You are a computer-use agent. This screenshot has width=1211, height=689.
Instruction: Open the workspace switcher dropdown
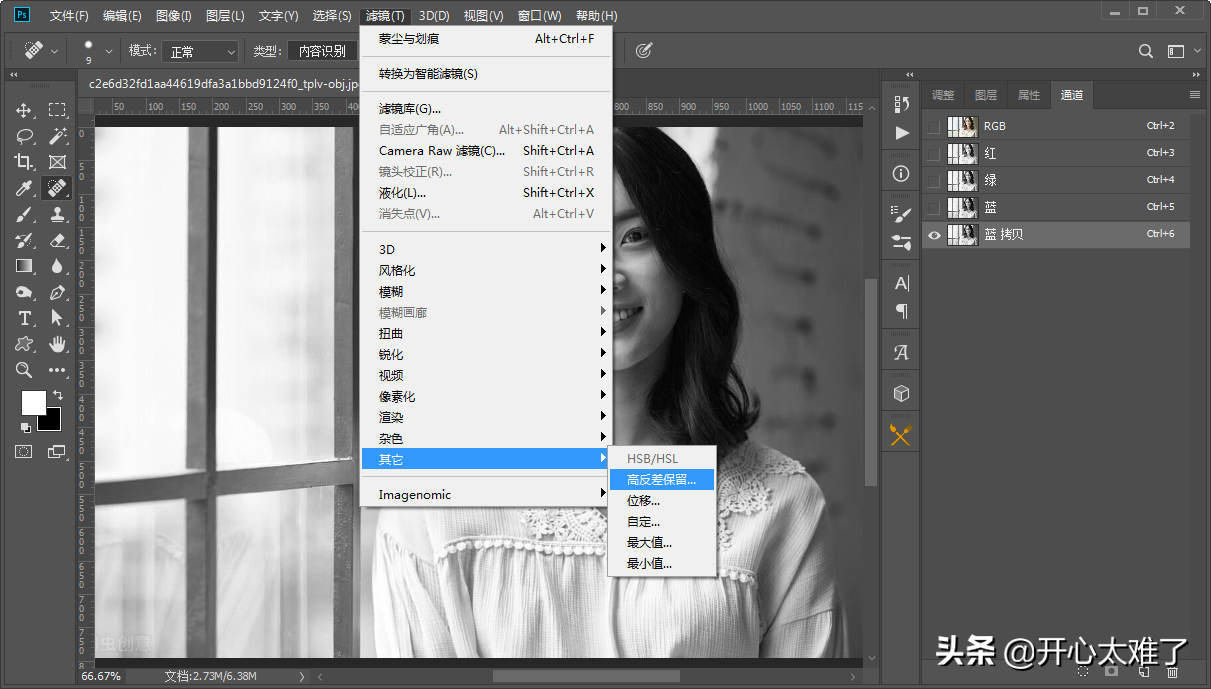(1183, 51)
